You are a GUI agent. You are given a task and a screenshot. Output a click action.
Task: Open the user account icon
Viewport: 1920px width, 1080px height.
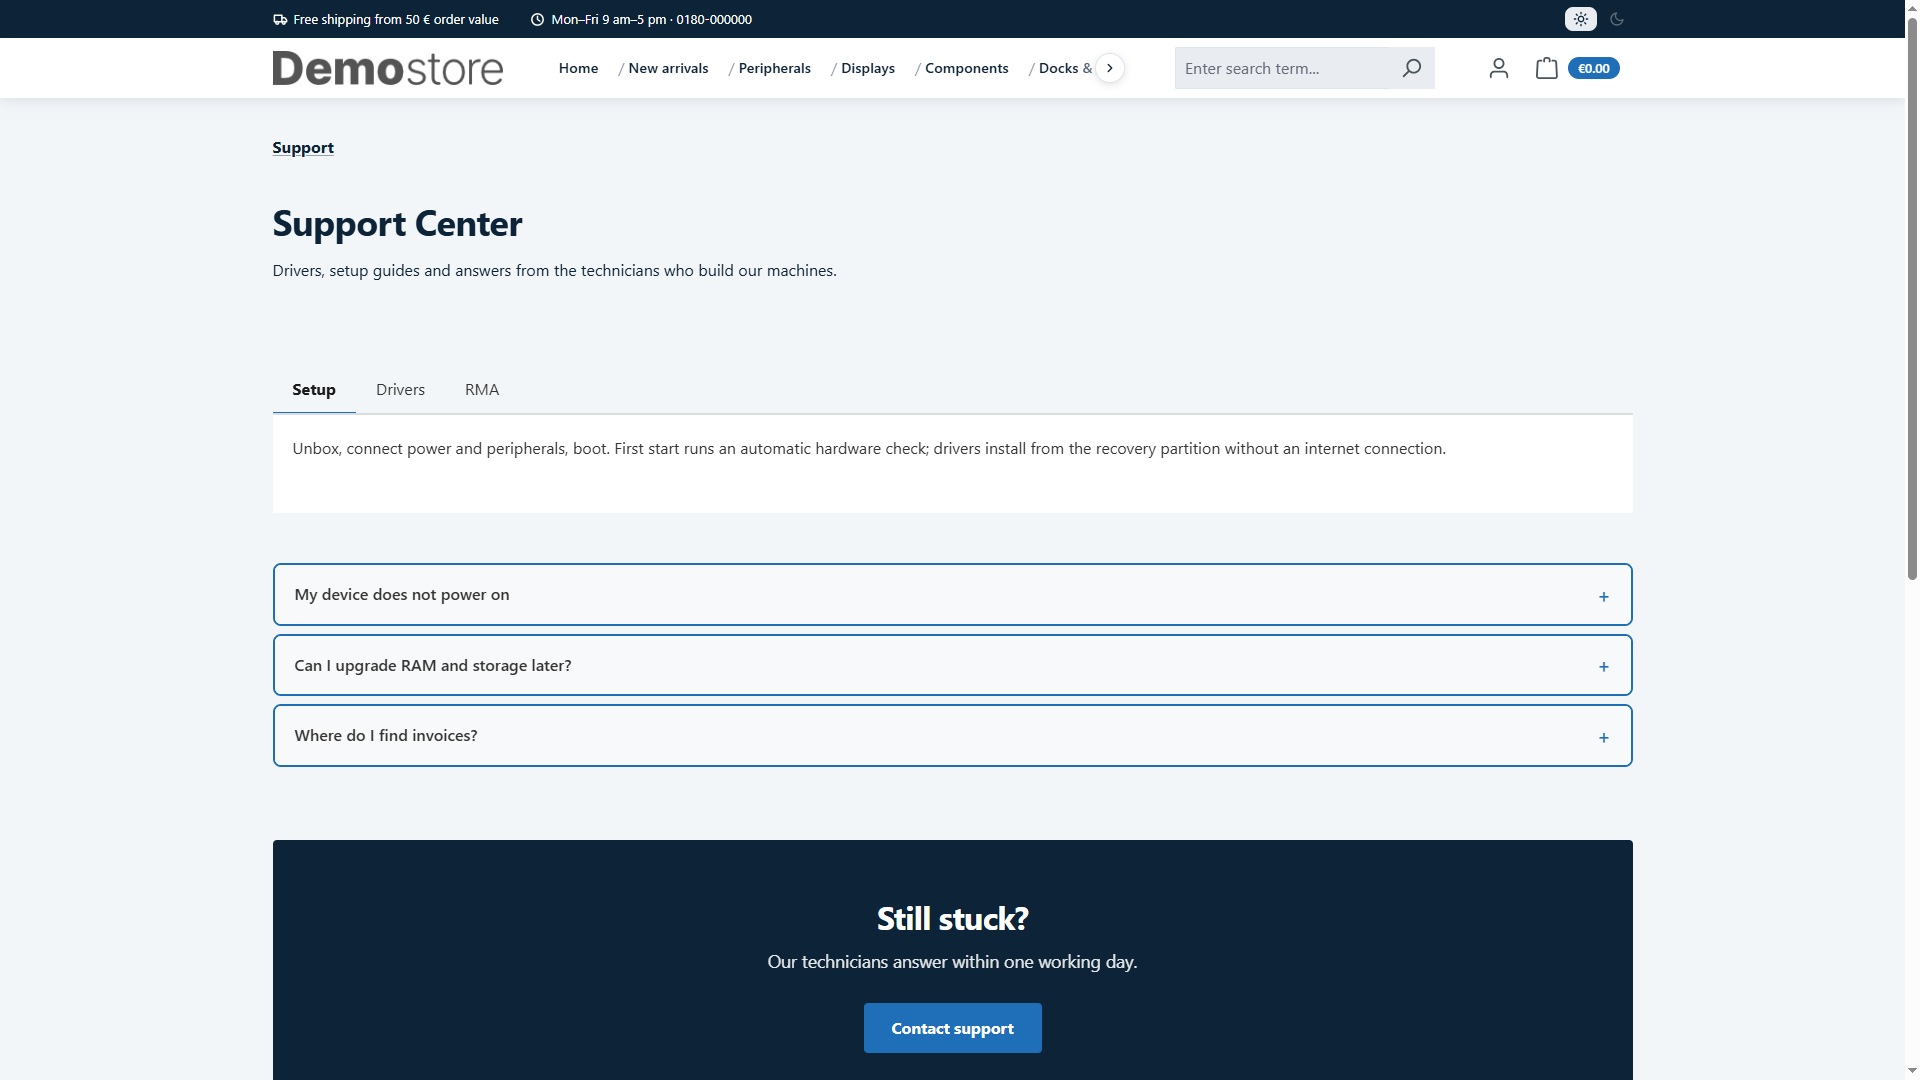tap(1498, 68)
